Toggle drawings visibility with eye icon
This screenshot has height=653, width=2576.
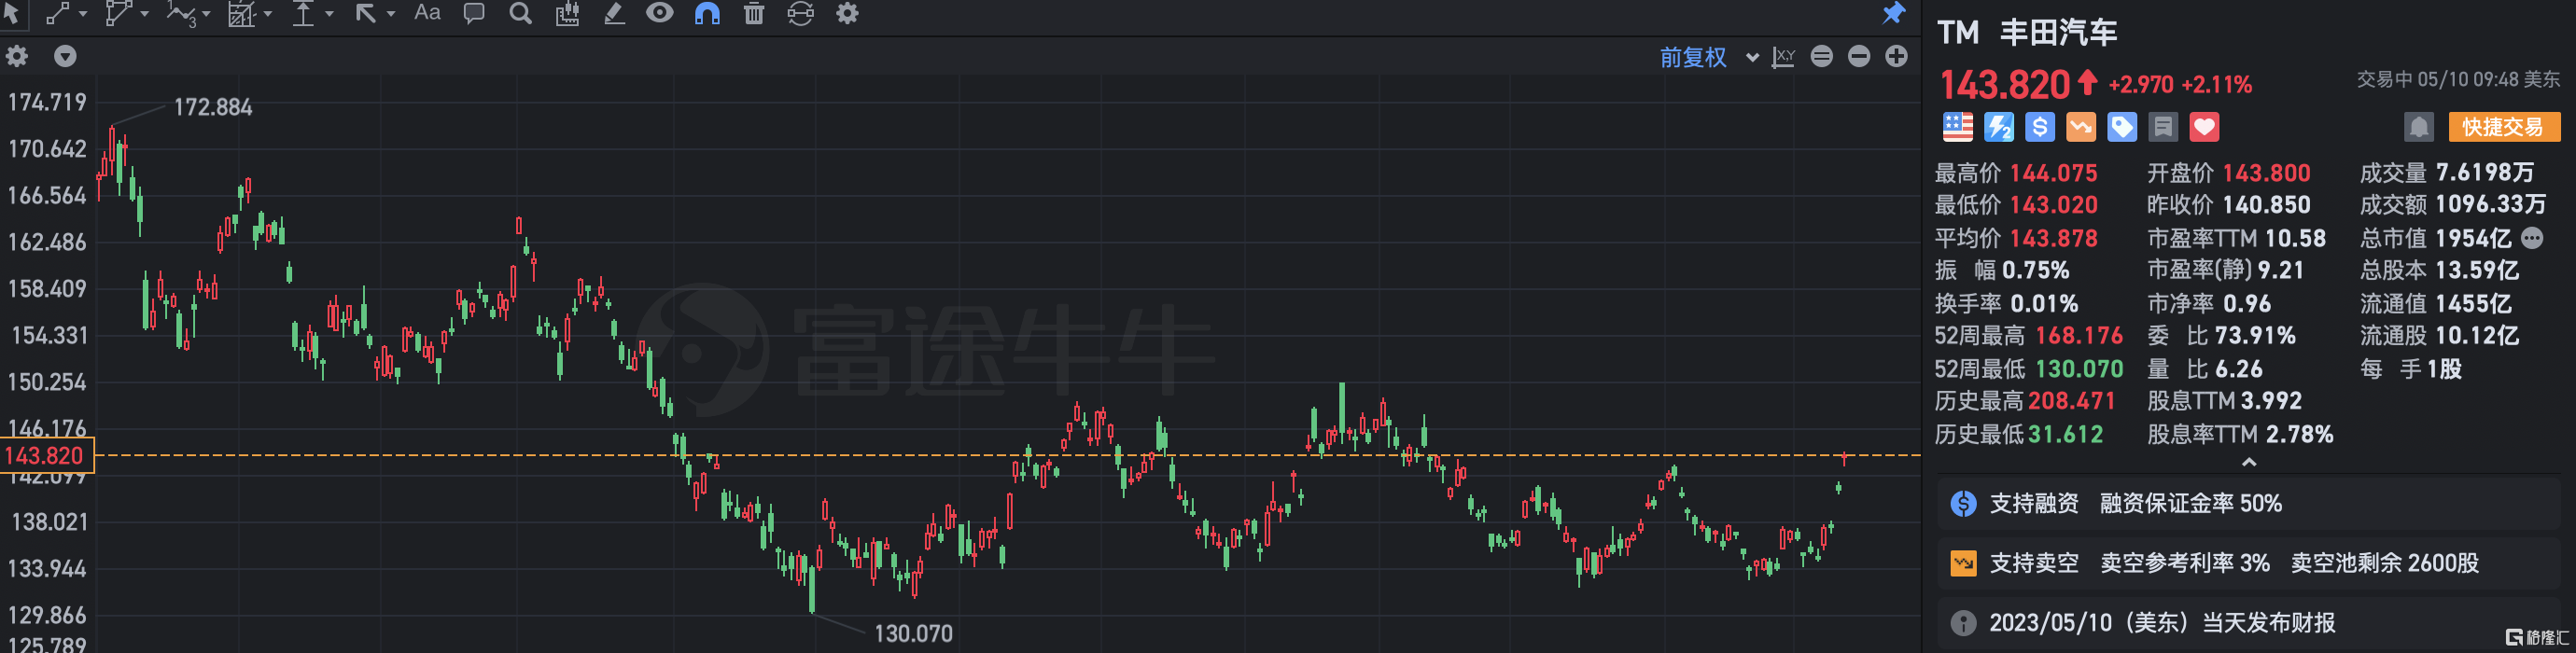660,13
